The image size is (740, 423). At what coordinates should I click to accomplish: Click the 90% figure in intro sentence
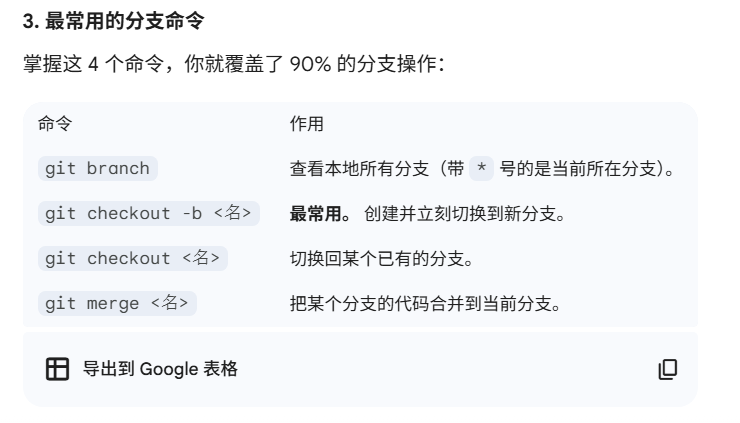tap(310, 64)
